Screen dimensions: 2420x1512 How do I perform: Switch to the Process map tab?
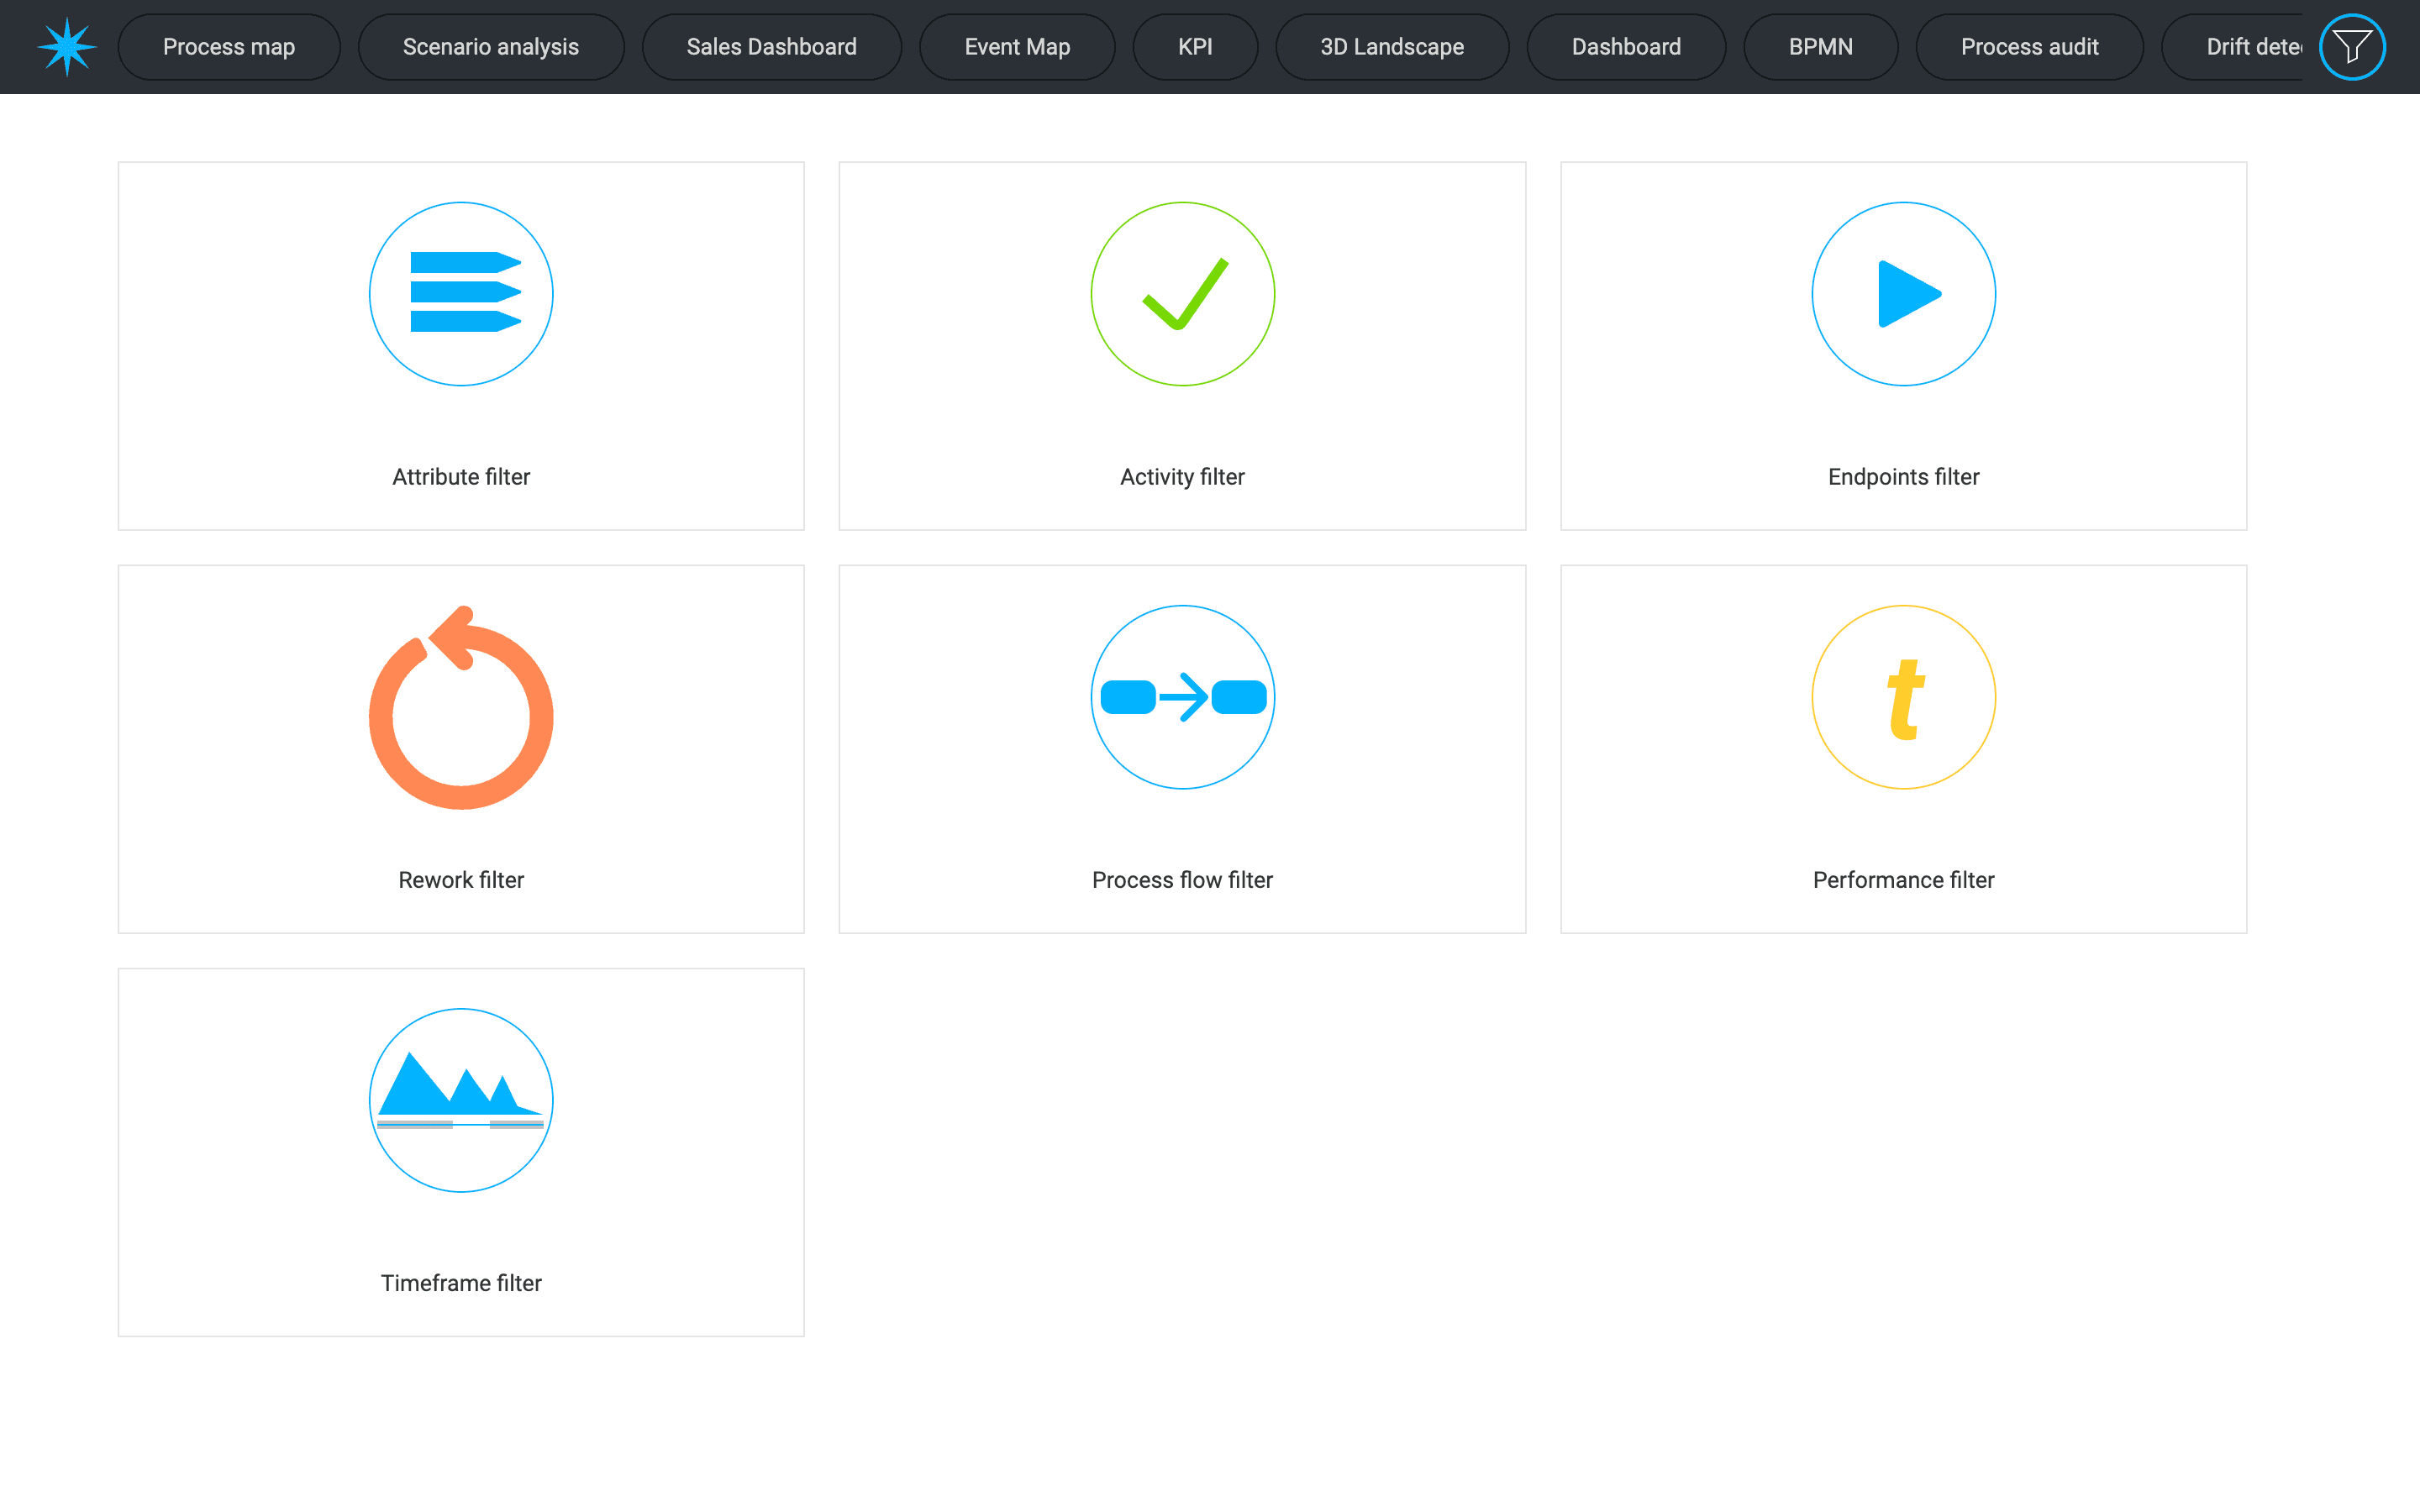tap(229, 47)
